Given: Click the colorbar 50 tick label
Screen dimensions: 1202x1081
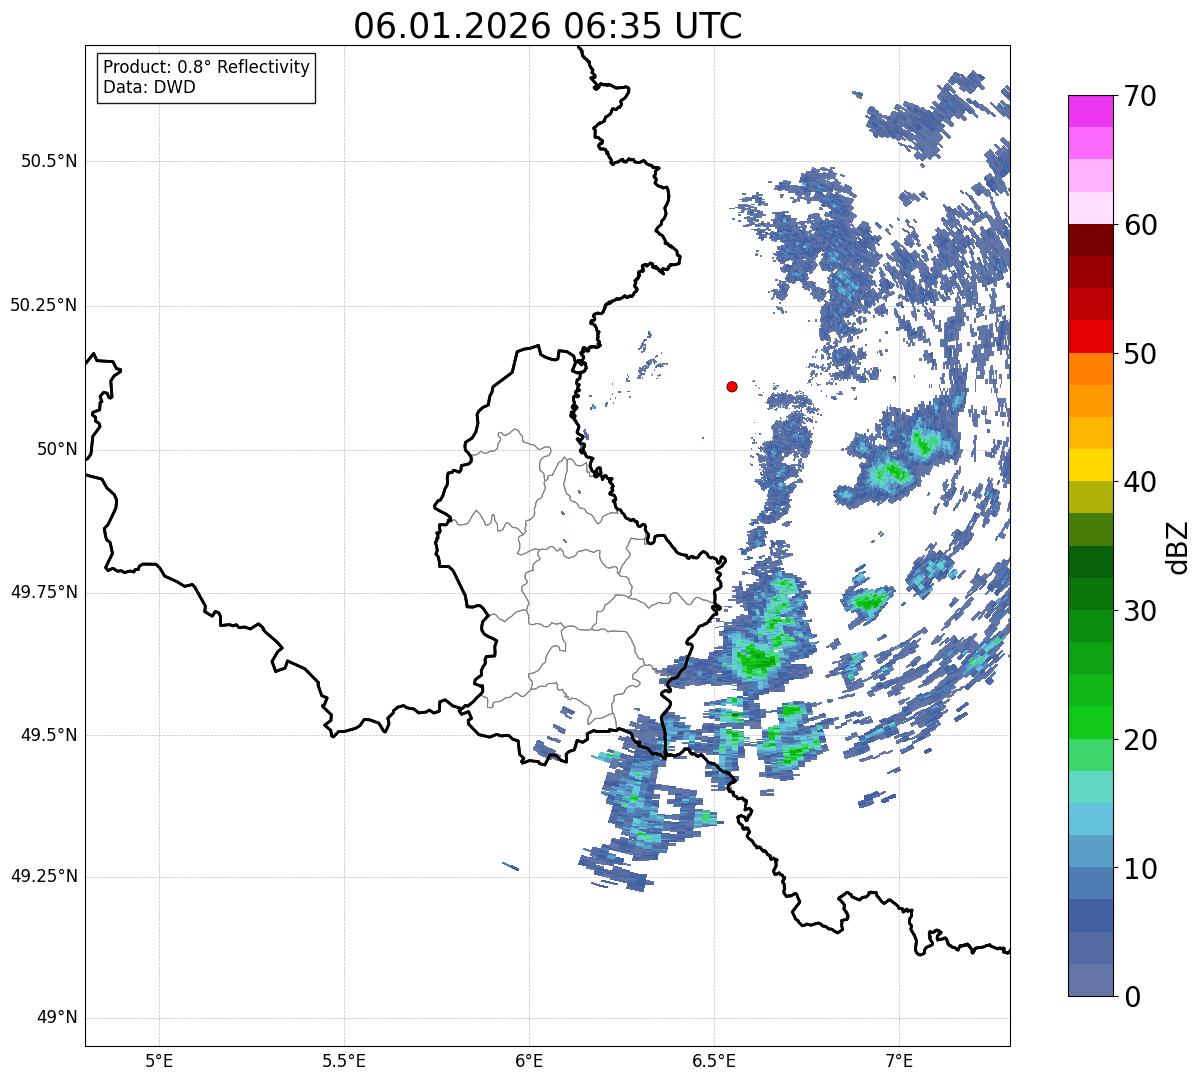Looking at the screenshot, I should point(1140,354).
